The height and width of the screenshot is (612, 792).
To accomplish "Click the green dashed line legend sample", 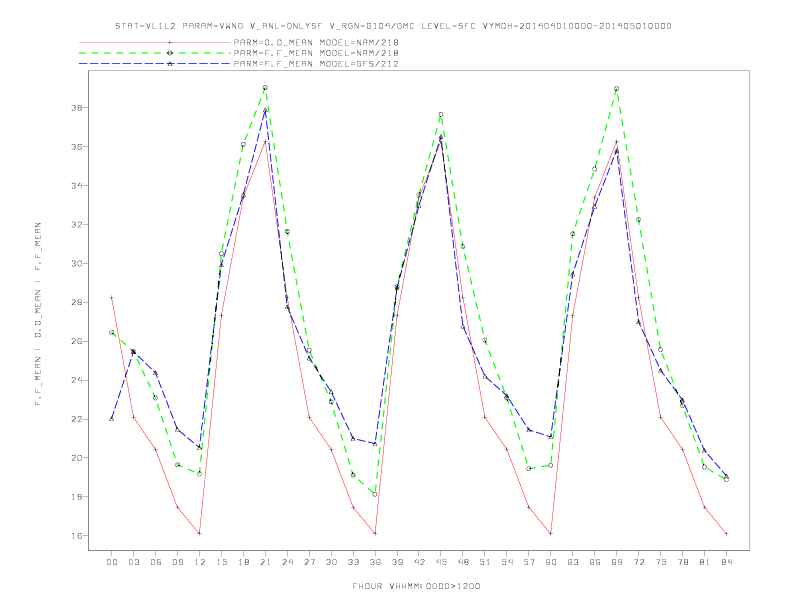I will click(155, 53).
